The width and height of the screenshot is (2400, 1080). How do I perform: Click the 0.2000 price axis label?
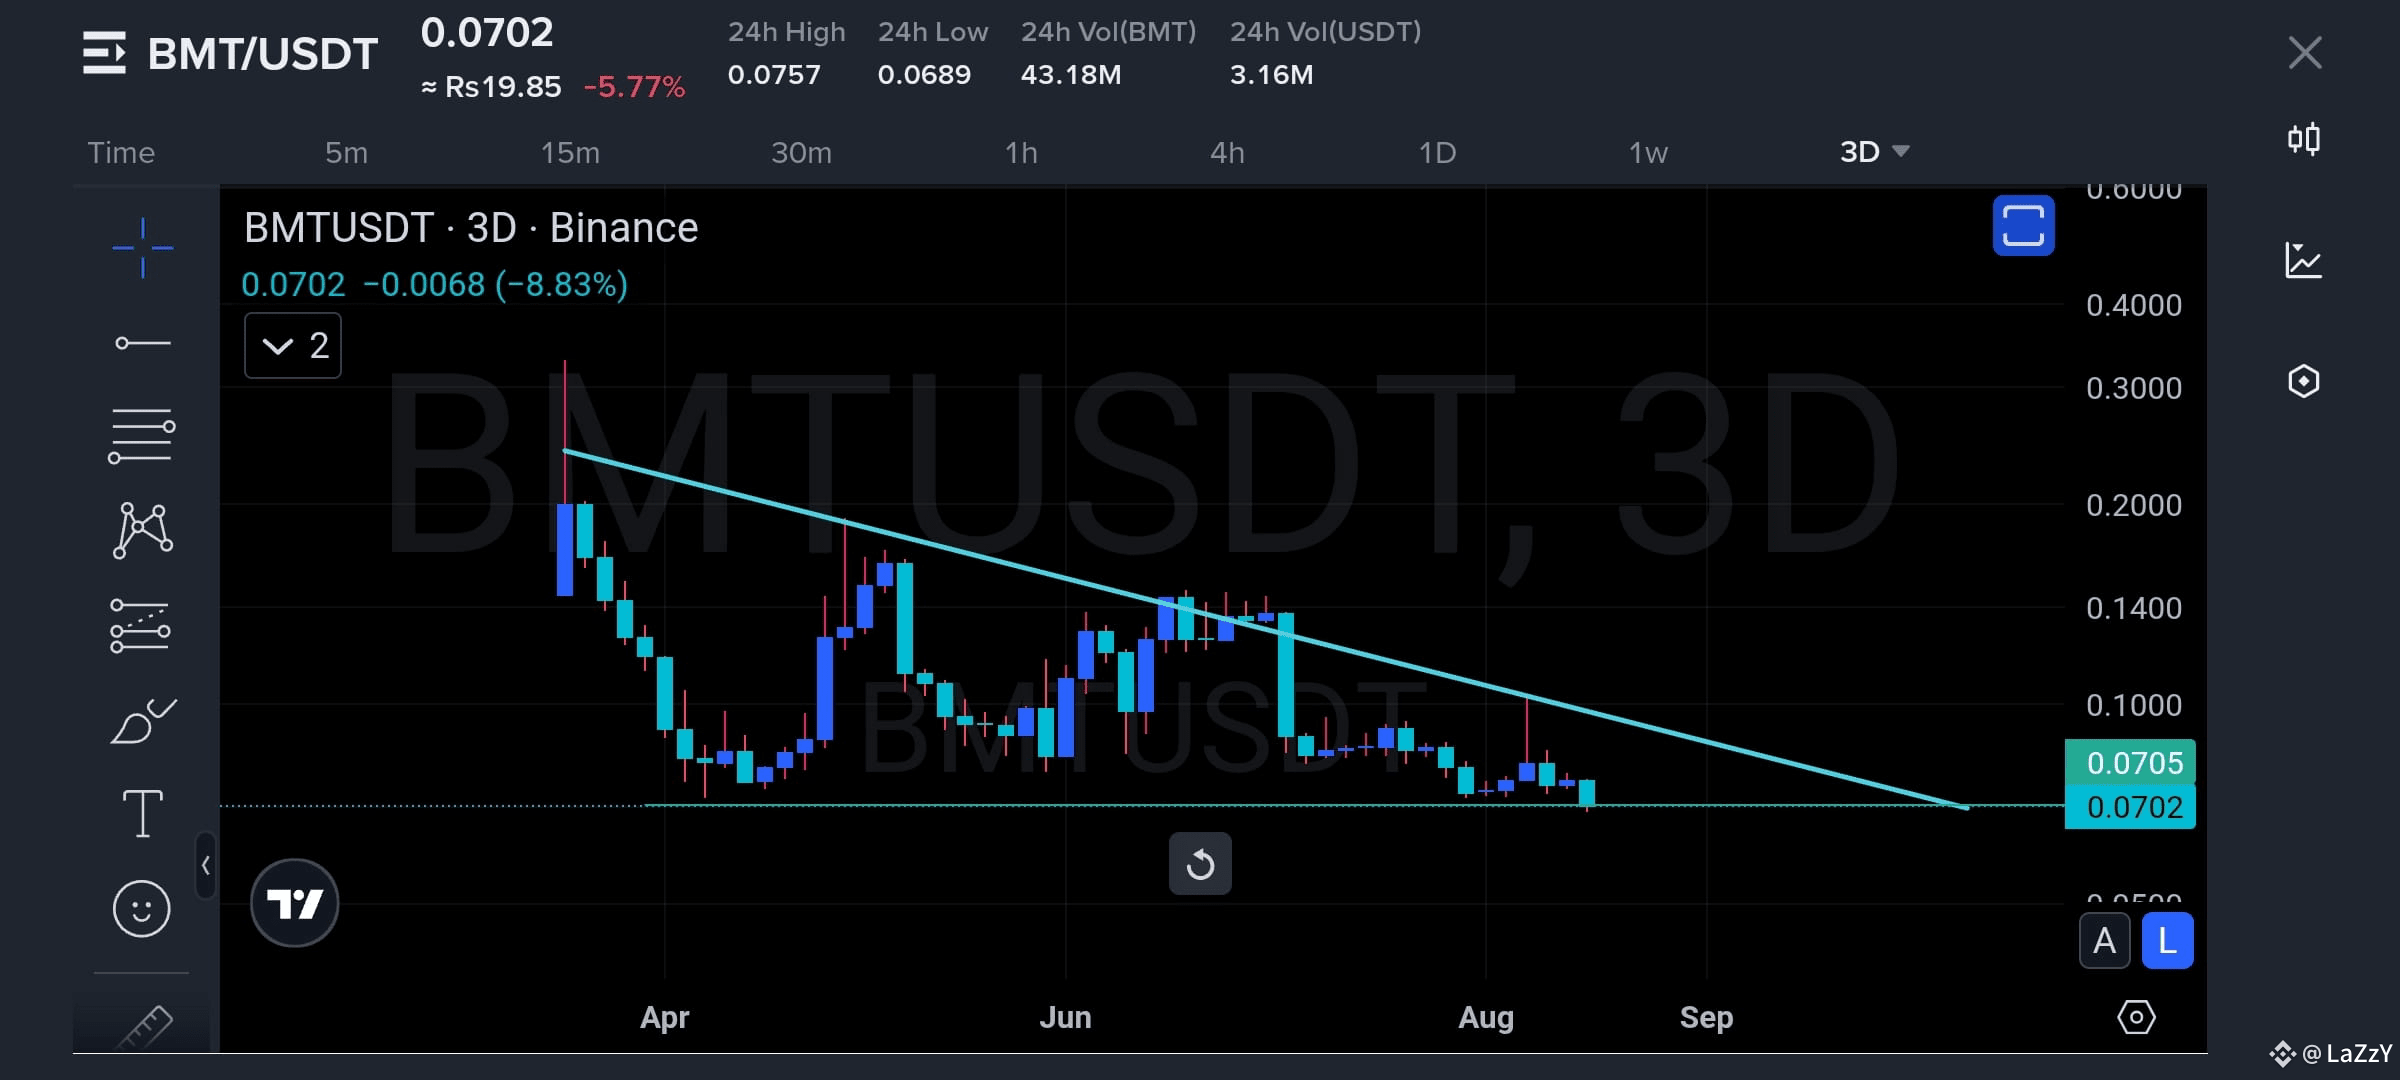coord(2134,505)
